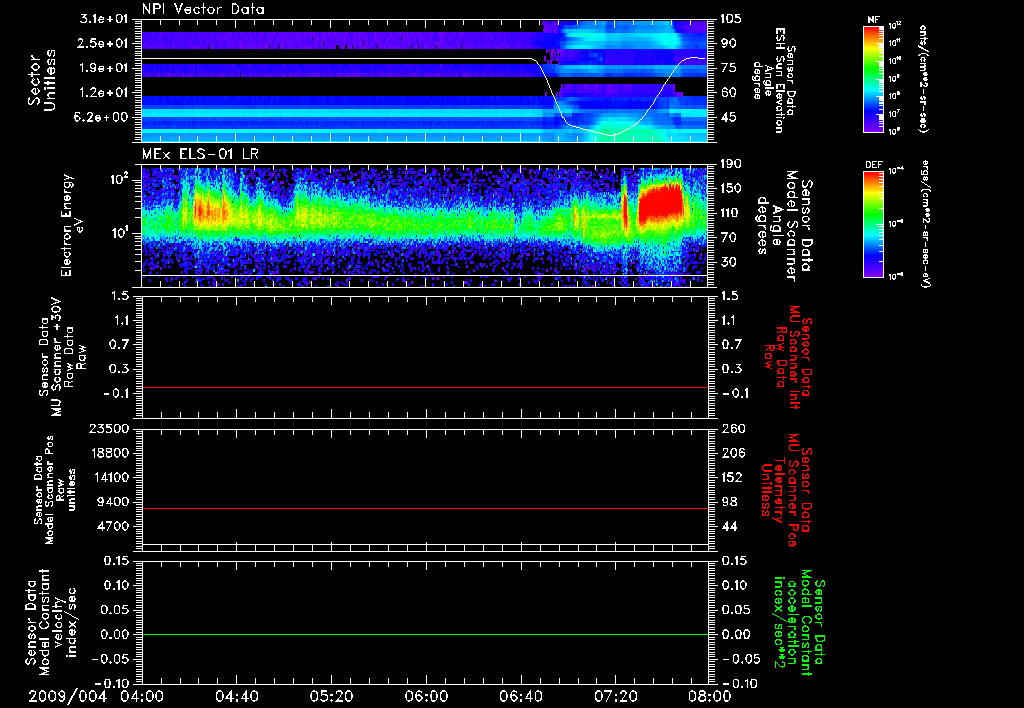The width and height of the screenshot is (1024, 708).
Task: Select the 04:00 time axis label
Action: 142,695
